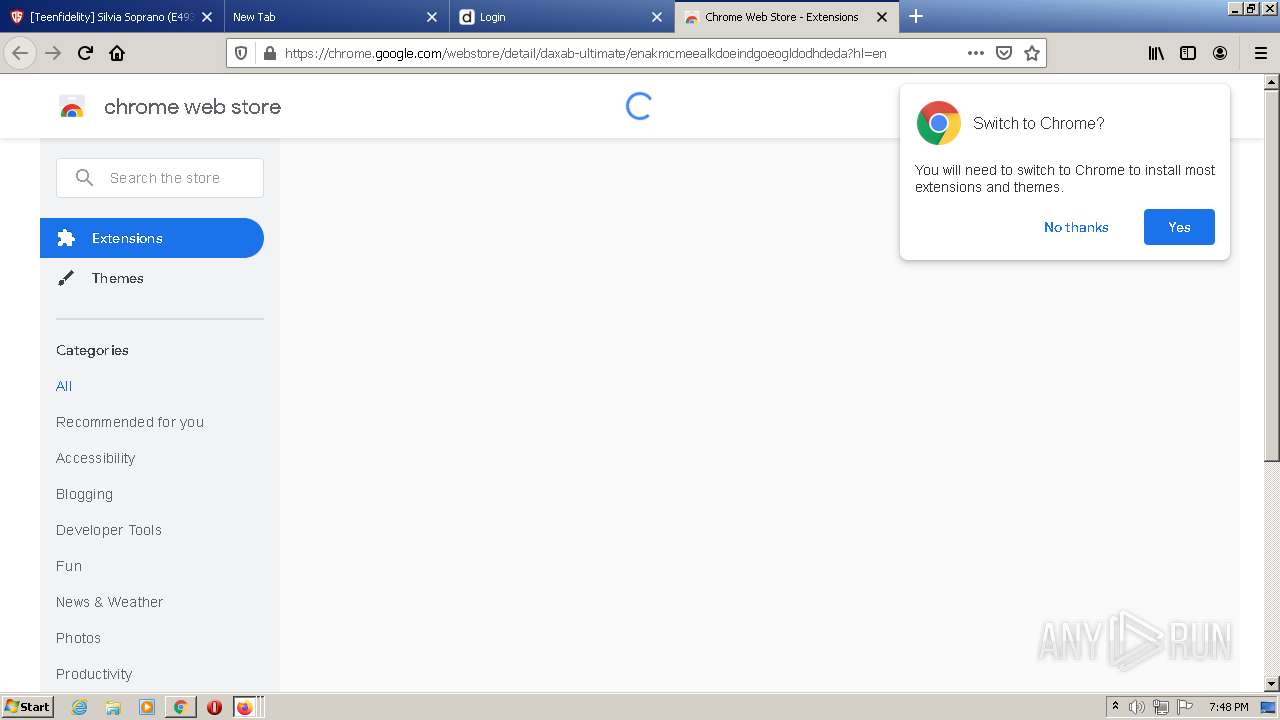Open a new tab with plus
Viewport: 1280px width, 720px height.
click(x=915, y=16)
